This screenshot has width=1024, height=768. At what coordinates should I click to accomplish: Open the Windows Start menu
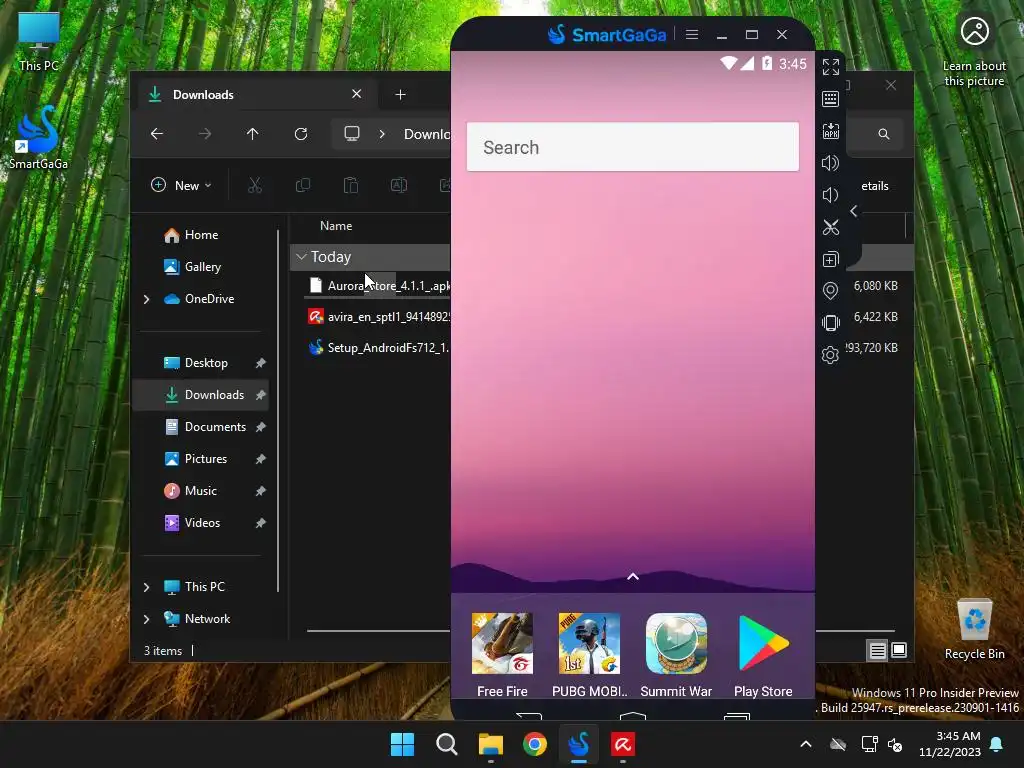click(x=402, y=744)
